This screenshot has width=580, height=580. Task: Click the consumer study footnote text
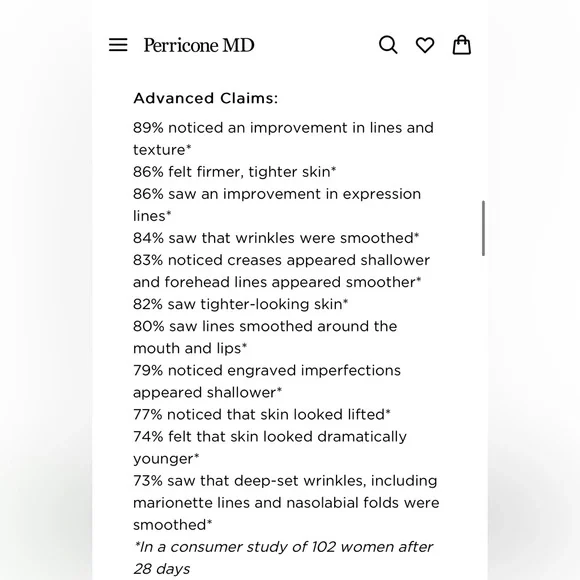point(283,558)
